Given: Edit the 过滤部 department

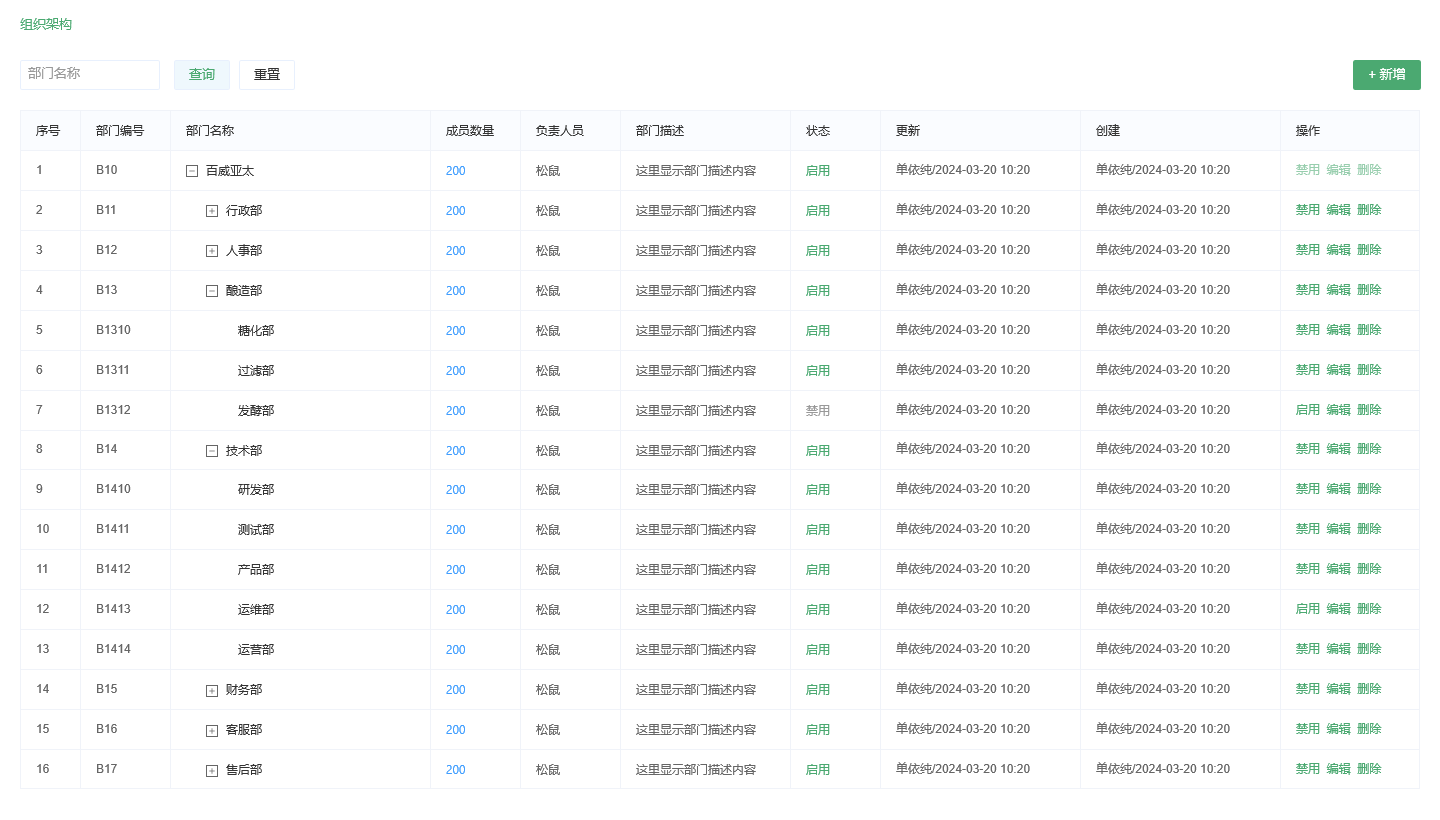Looking at the screenshot, I should (1338, 370).
